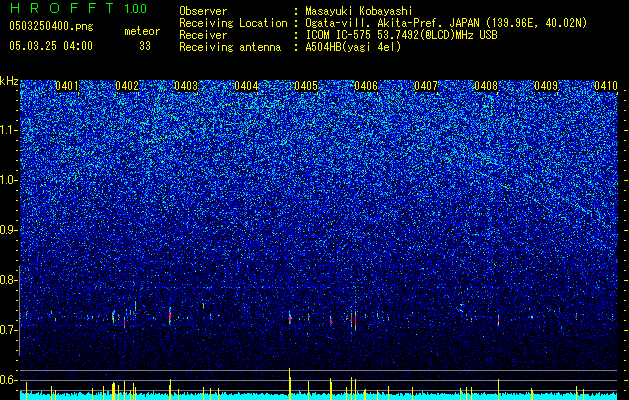
Task: Click the 0408 time marker
Action: tap(486, 86)
